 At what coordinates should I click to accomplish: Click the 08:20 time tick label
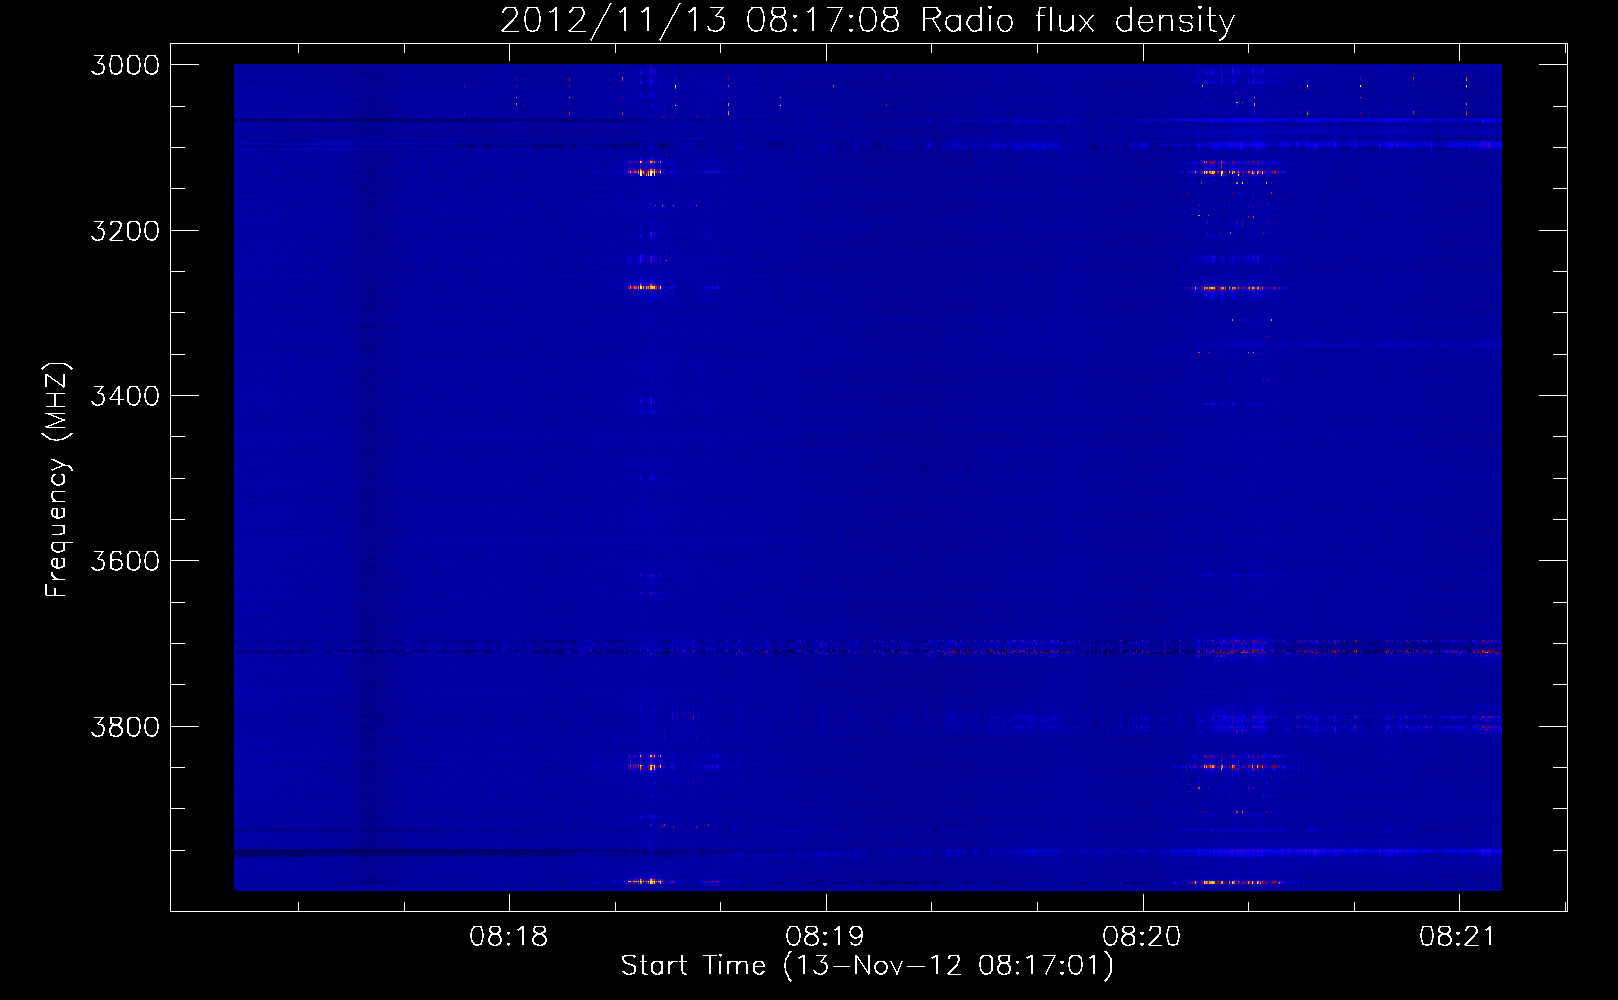[x=1142, y=937]
